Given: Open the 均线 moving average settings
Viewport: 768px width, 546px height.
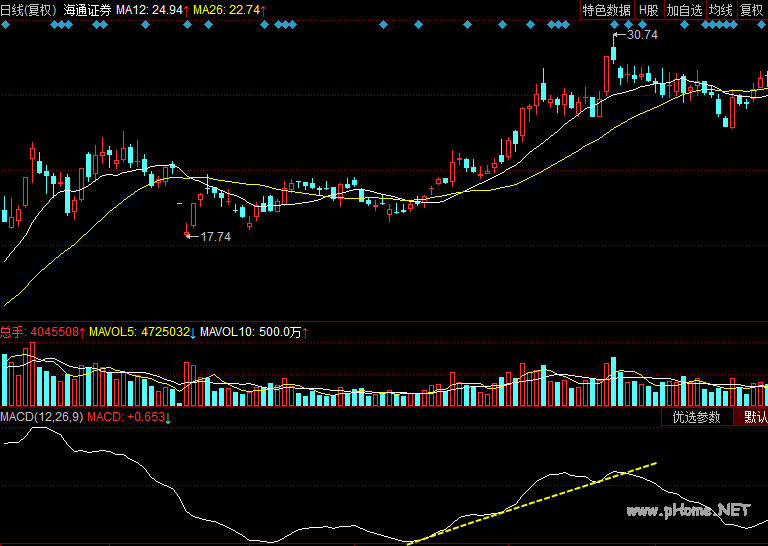Looking at the screenshot, I should (721, 10).
